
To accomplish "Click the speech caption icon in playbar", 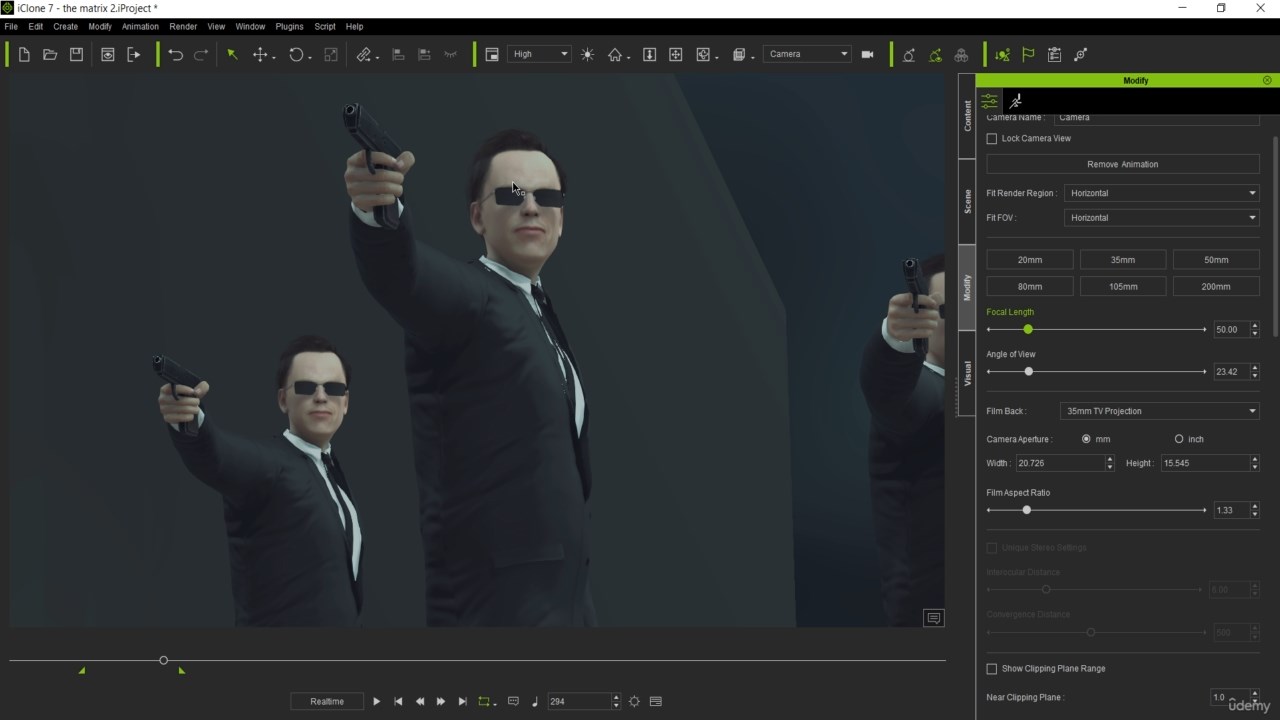I will [x=513, y=702].
